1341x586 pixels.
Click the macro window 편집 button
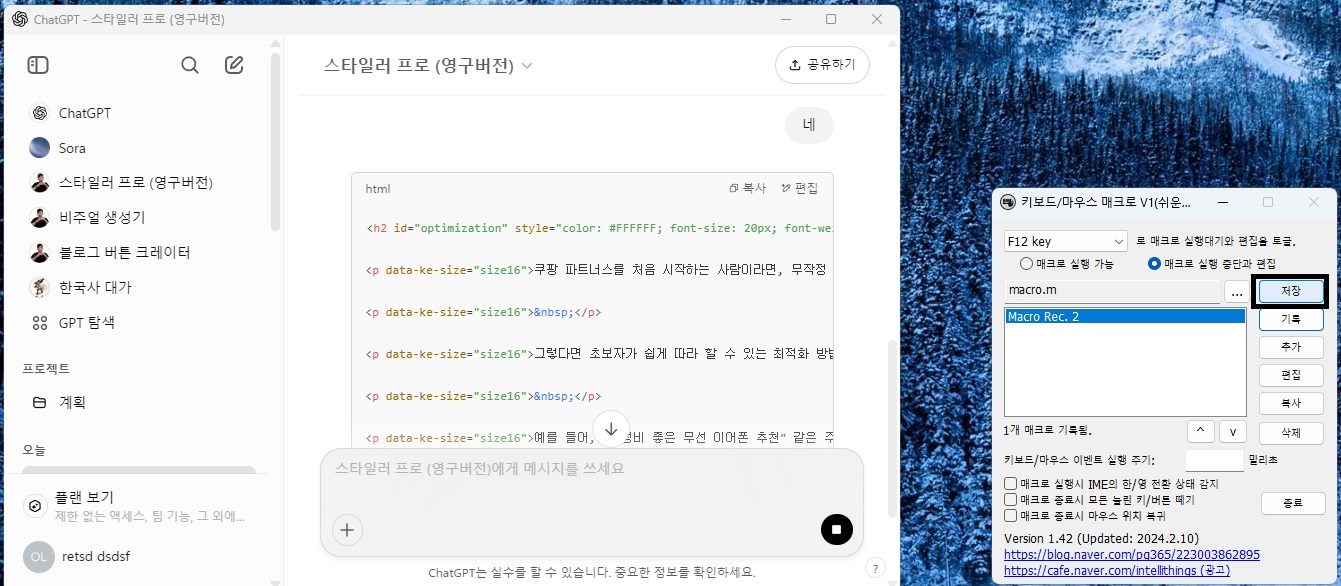click(1290, 375)
